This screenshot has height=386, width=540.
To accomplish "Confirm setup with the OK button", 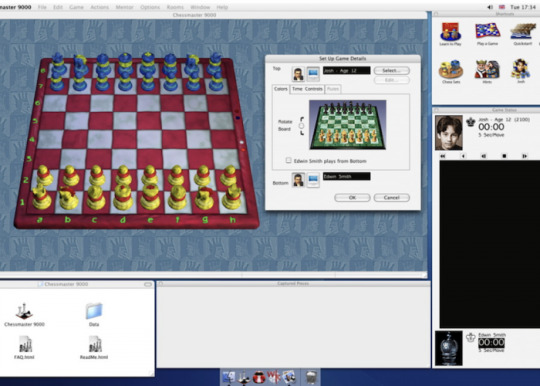I will [x=352, y=198].
